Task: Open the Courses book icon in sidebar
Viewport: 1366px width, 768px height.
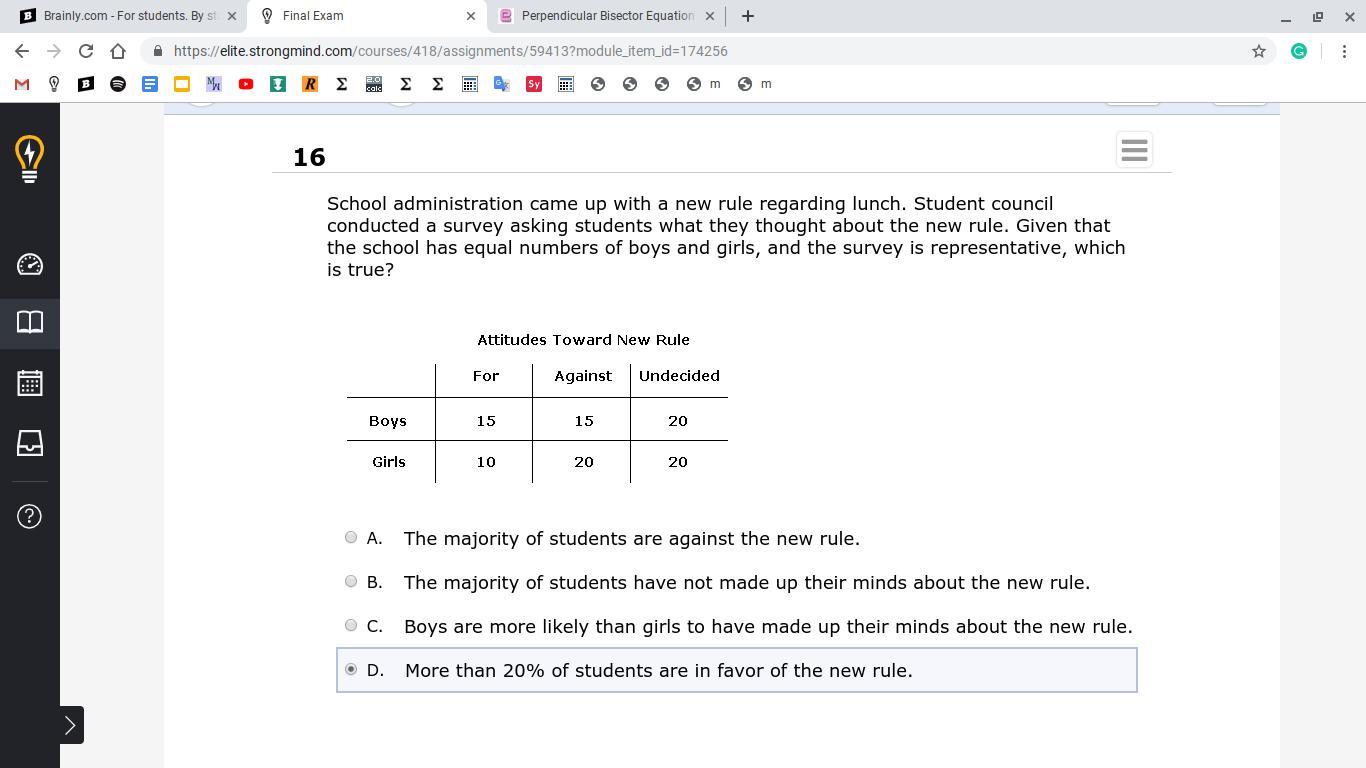Action: (30, 322)
